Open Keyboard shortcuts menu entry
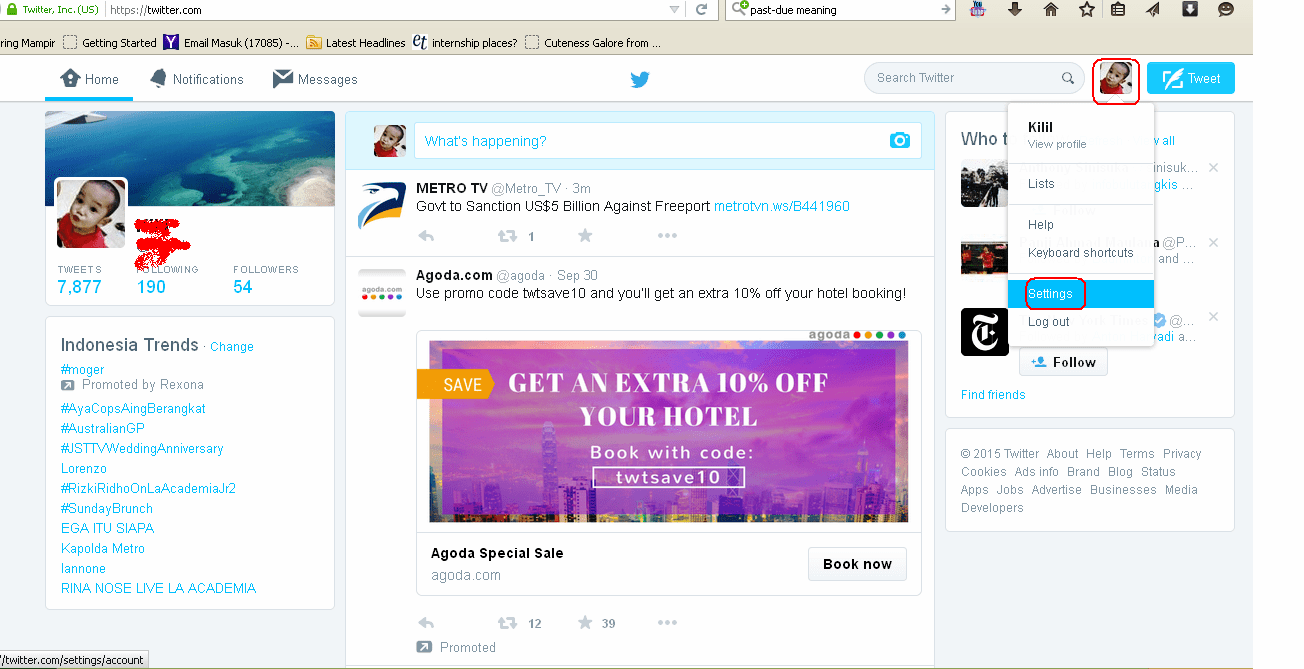The image size is (1304, 669). point(1081,253)
